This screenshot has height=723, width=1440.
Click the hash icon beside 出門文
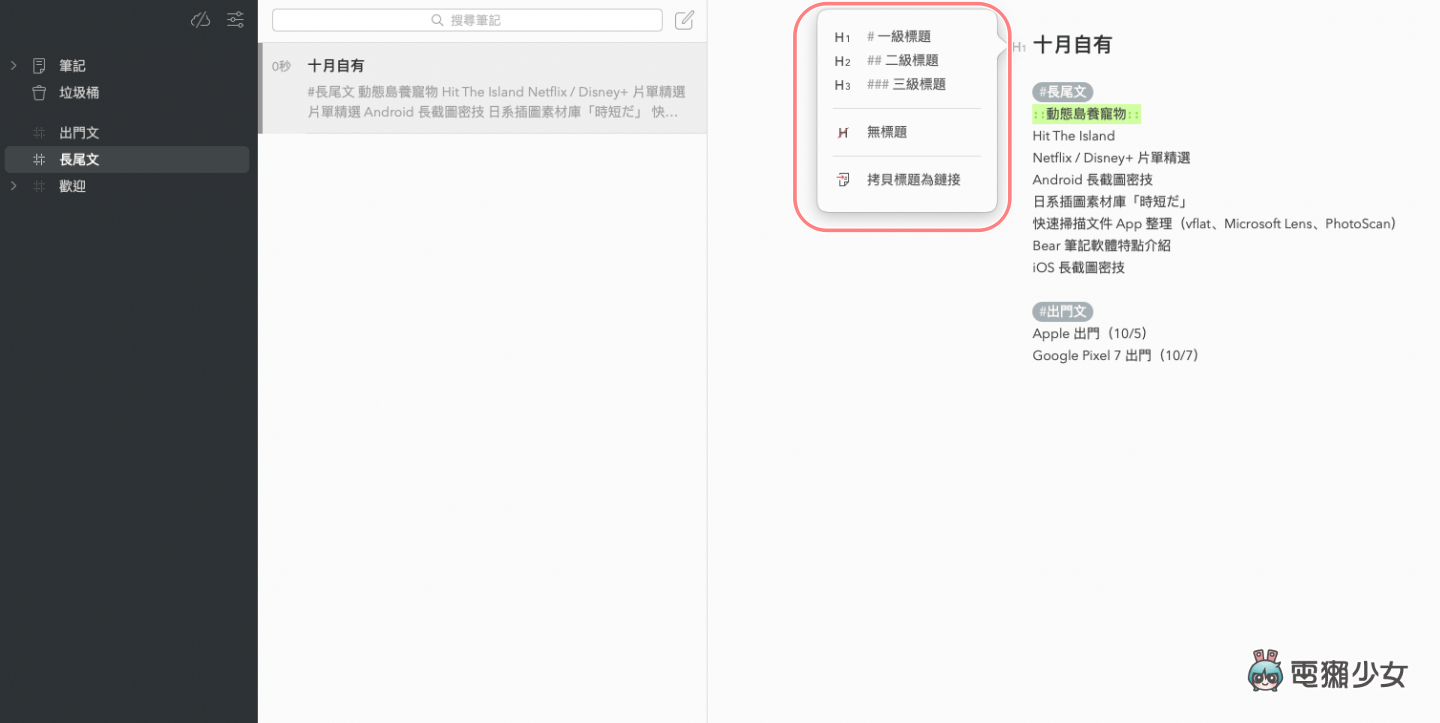pyautogui.click(x=39, y=133)
